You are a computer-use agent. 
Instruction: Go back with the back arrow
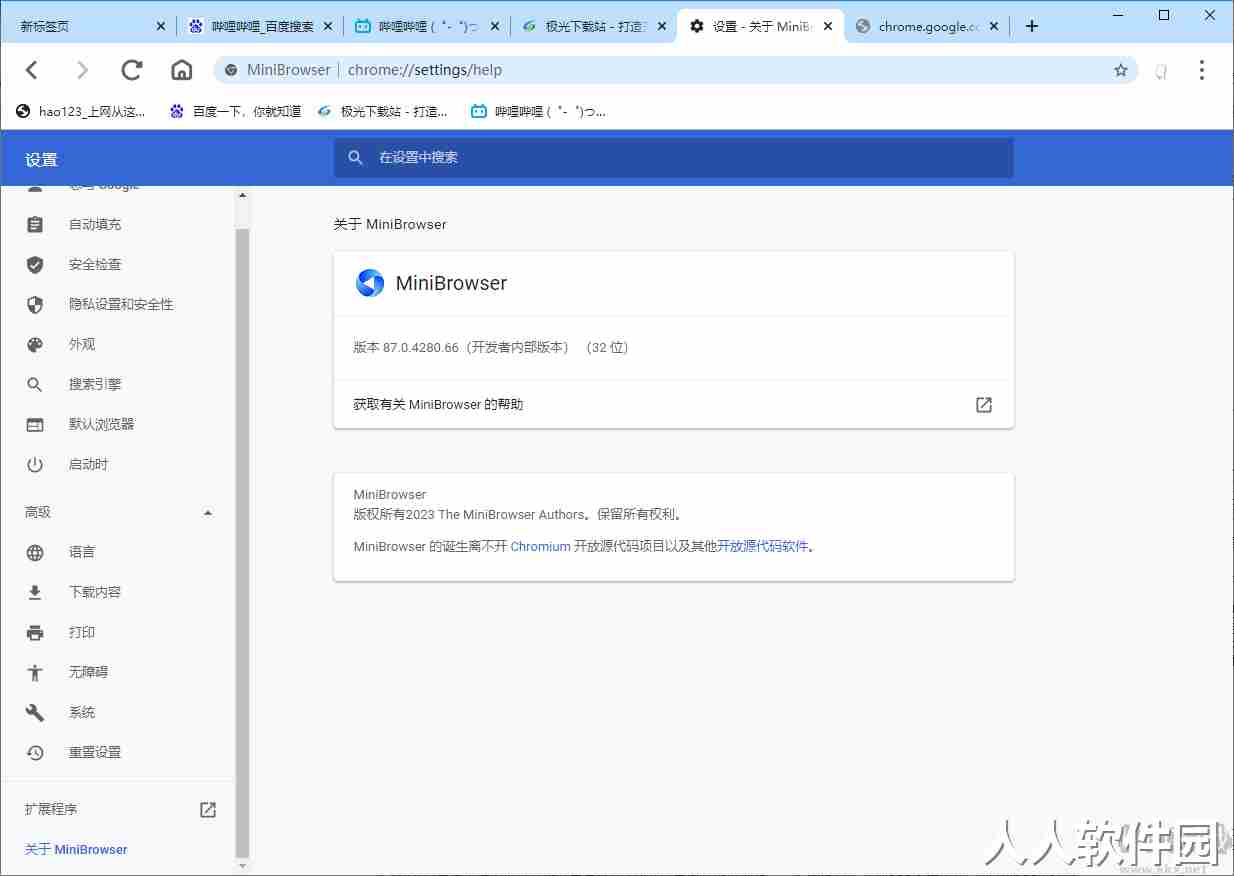32,70
